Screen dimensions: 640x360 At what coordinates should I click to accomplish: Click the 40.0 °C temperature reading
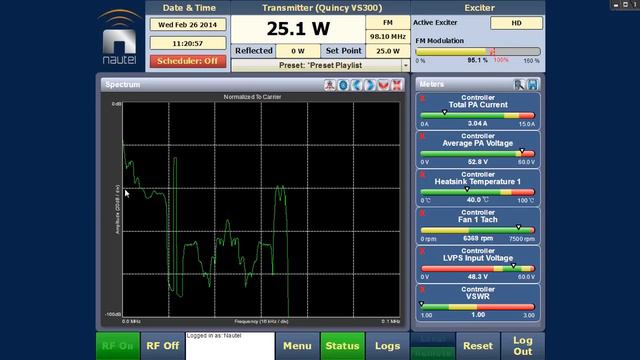point(478,200)
